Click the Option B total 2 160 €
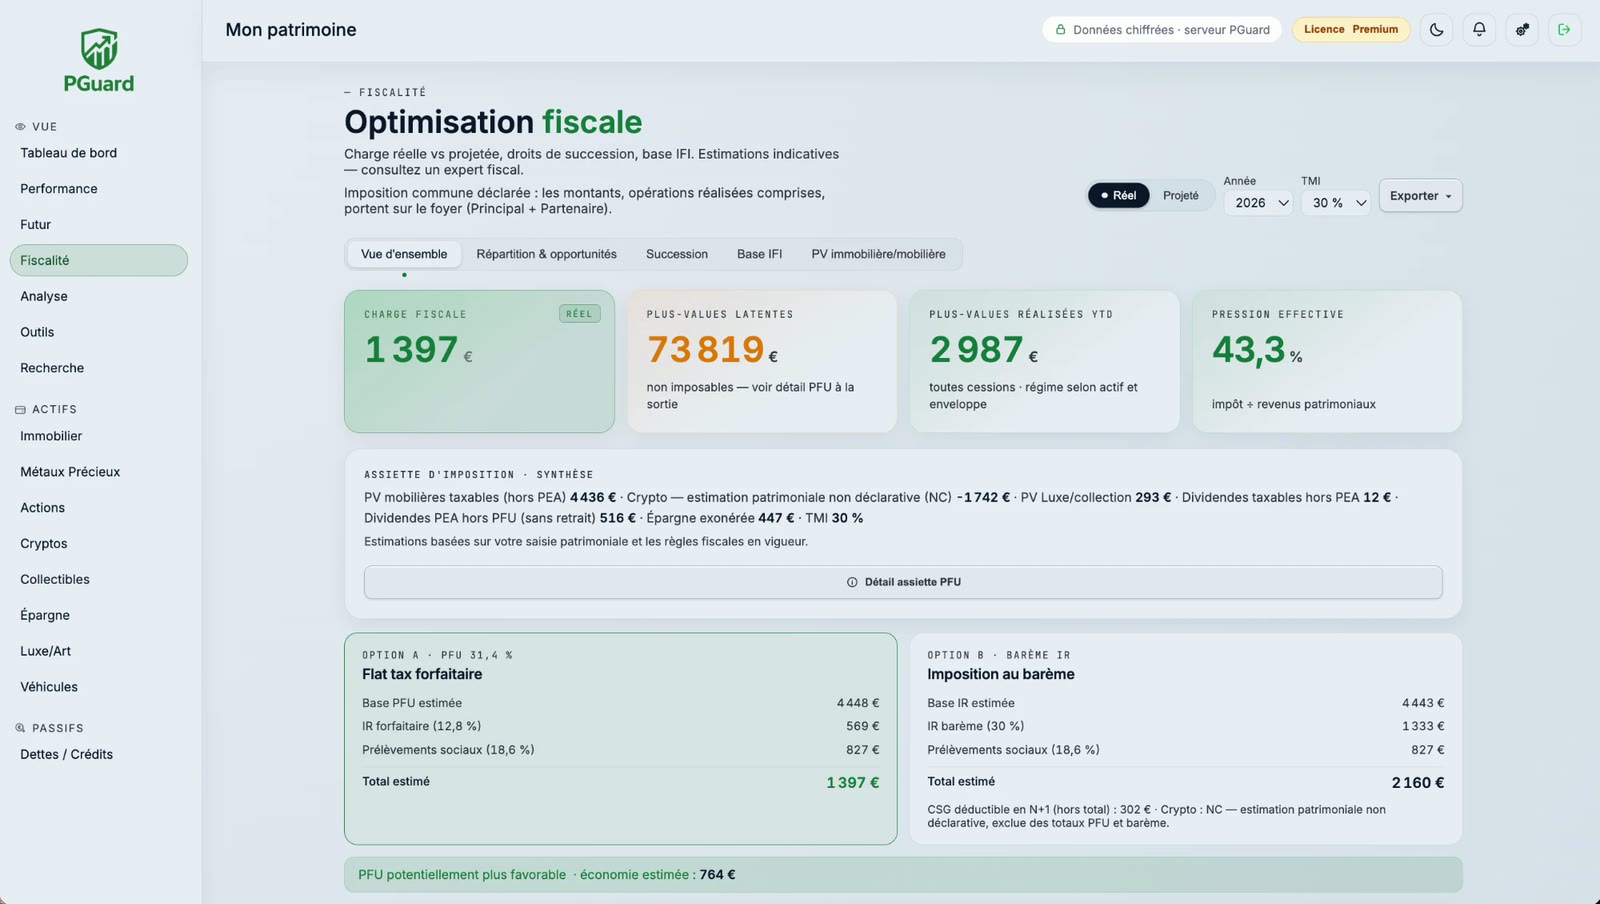1600x904 pixels. coord(1417,783)
